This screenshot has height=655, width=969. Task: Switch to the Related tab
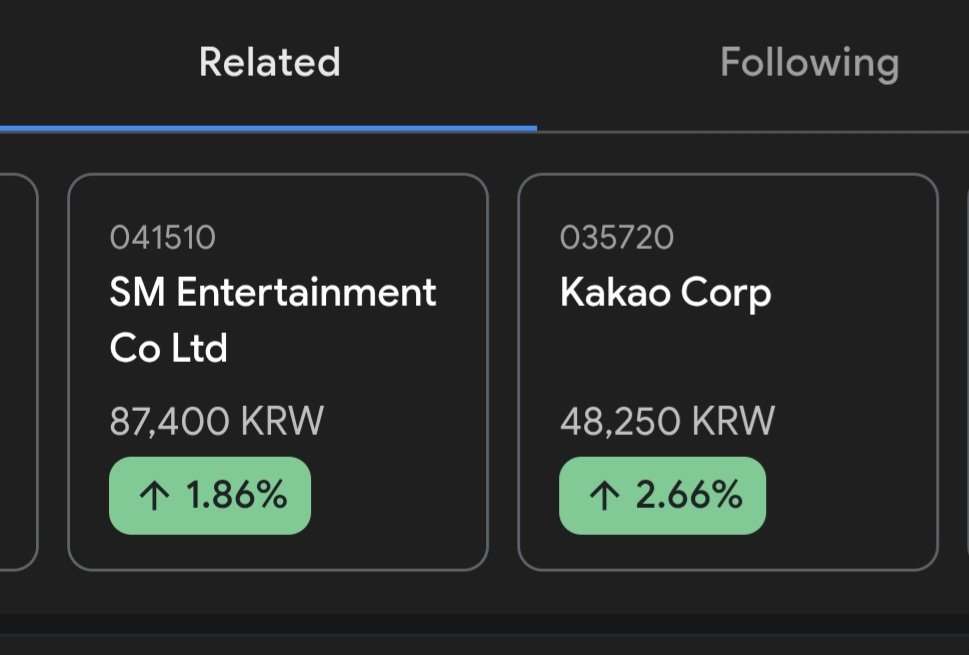click(x=269, y=62)
